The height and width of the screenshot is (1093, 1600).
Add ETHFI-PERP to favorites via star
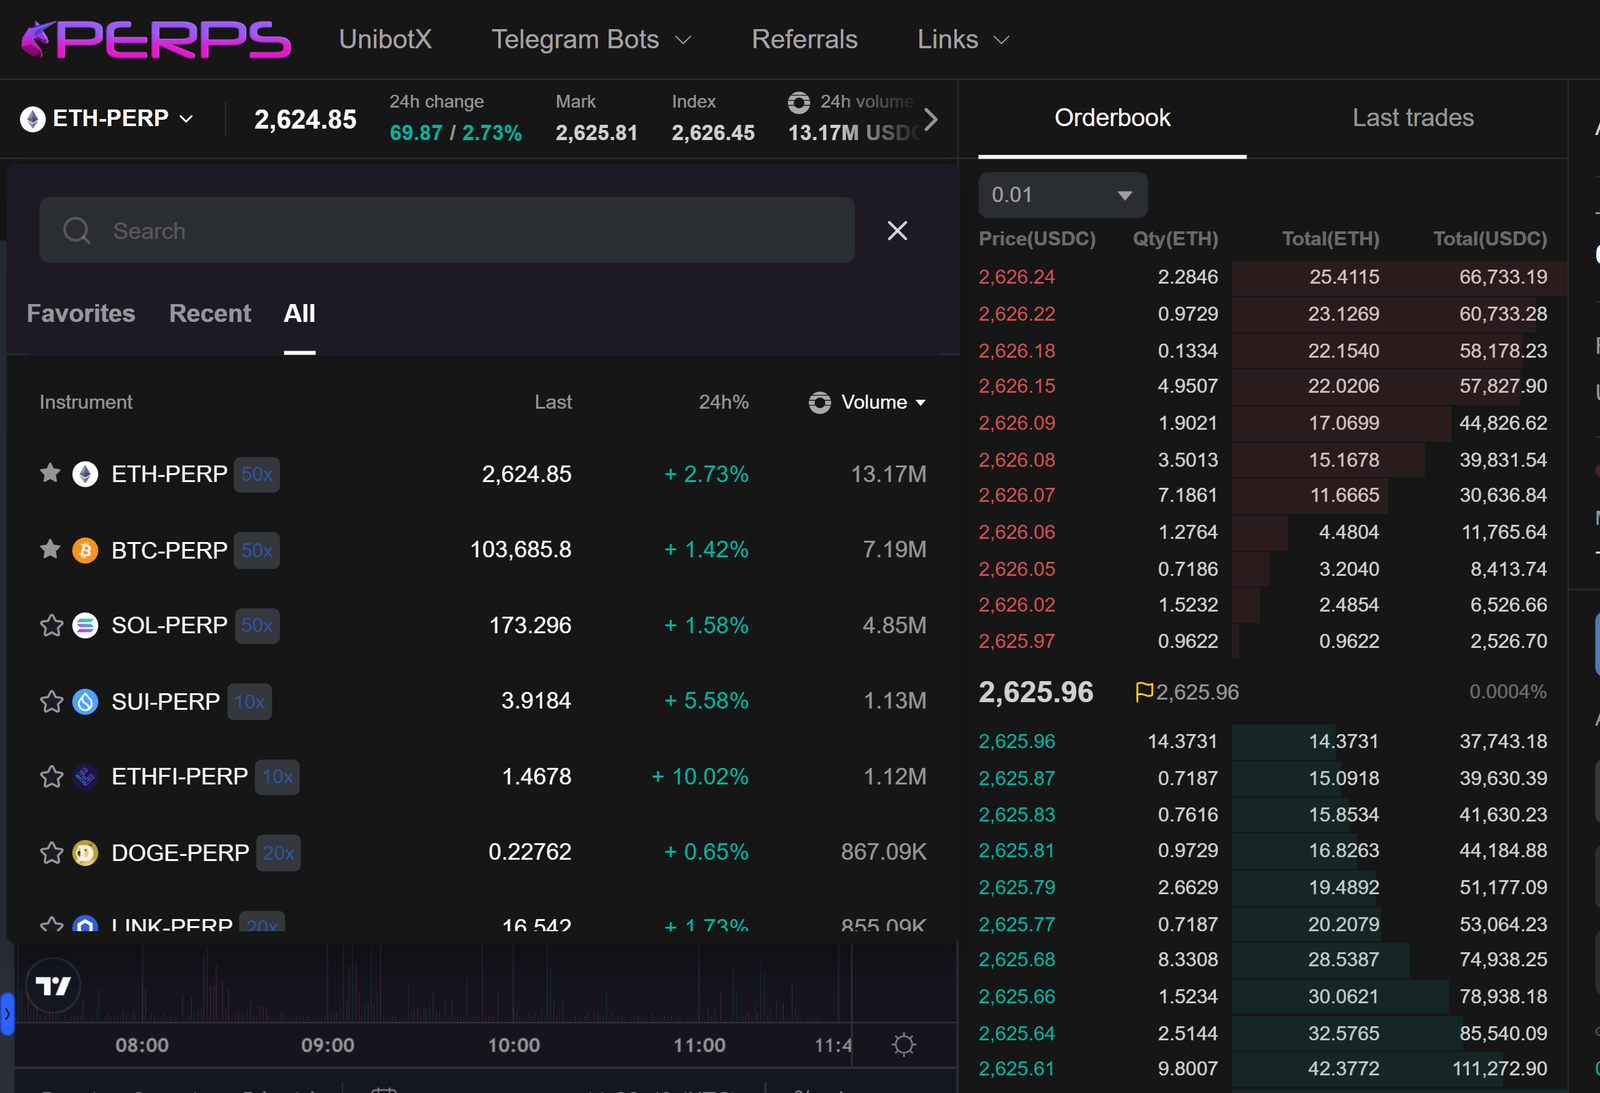coord(51,777)
